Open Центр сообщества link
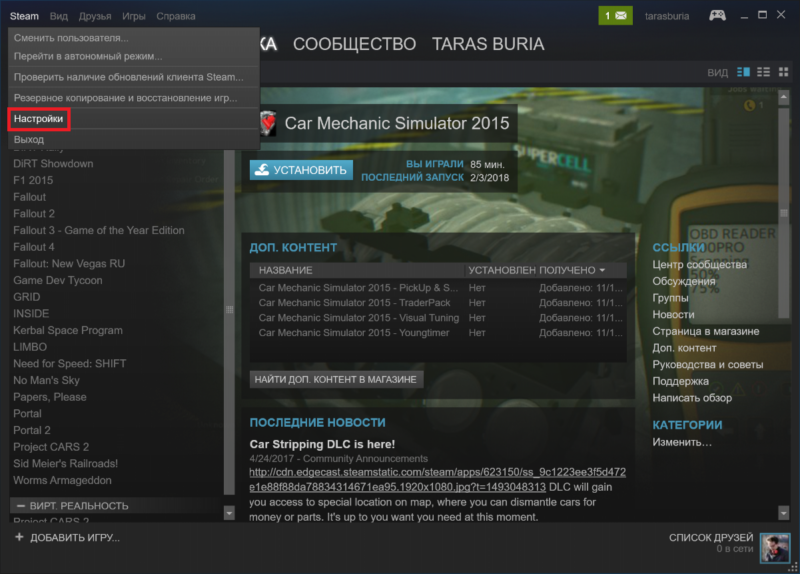Image resolution: width=800 pixels, height=574 pixels. (699, 264)
